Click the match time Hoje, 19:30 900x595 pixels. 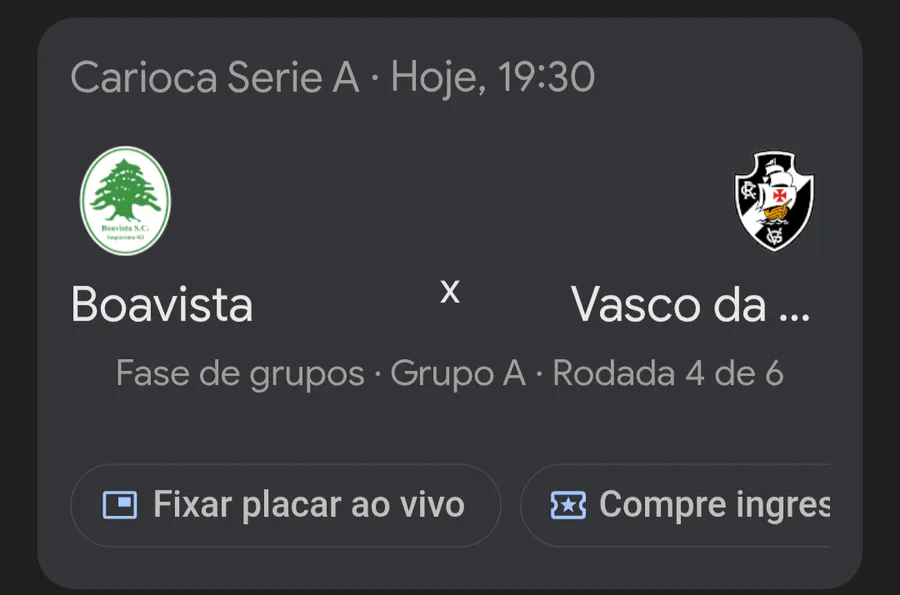tap(493, 77)
